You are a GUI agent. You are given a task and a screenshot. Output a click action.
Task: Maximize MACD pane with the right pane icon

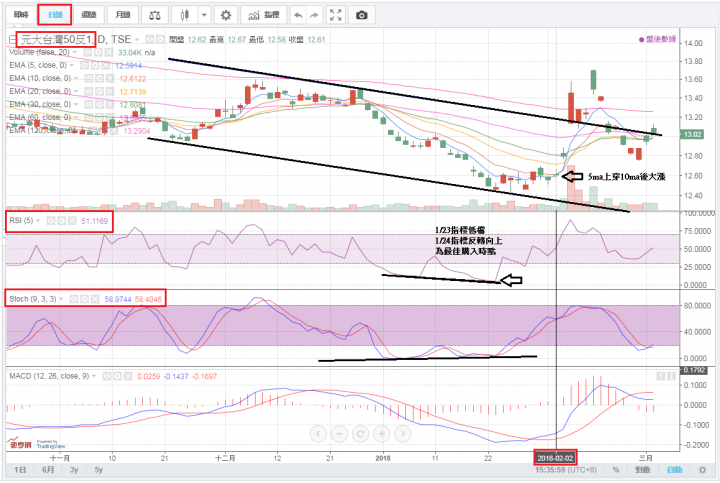click(671, 376)
